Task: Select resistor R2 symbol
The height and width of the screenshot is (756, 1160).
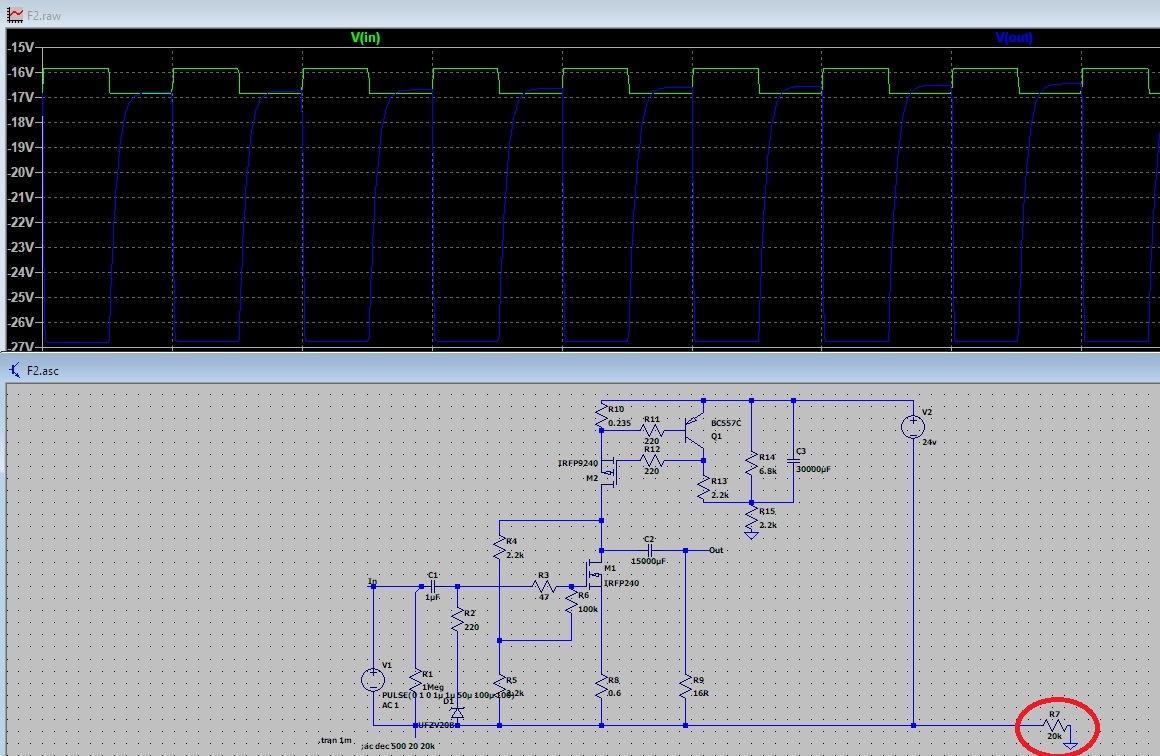Action: 457,618
